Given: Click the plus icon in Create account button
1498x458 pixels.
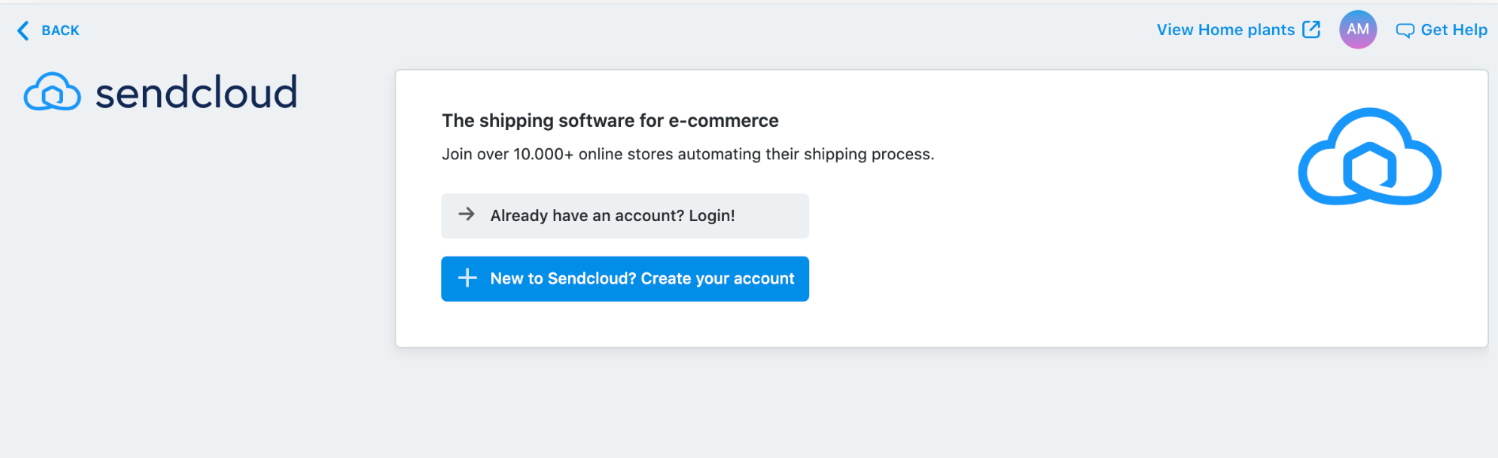Looking at the screenshot, I should [x=466, y=278].
